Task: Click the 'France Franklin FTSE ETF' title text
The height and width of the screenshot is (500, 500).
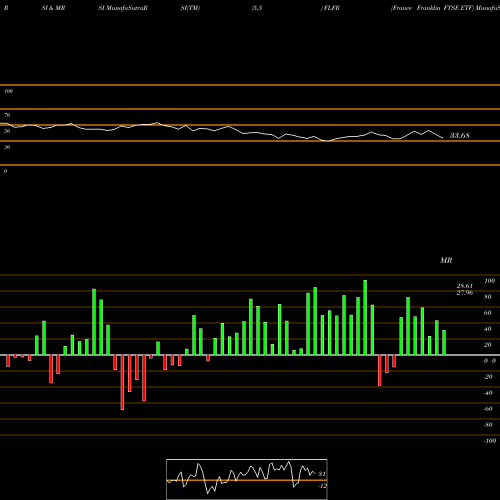Action: [432, 8]
